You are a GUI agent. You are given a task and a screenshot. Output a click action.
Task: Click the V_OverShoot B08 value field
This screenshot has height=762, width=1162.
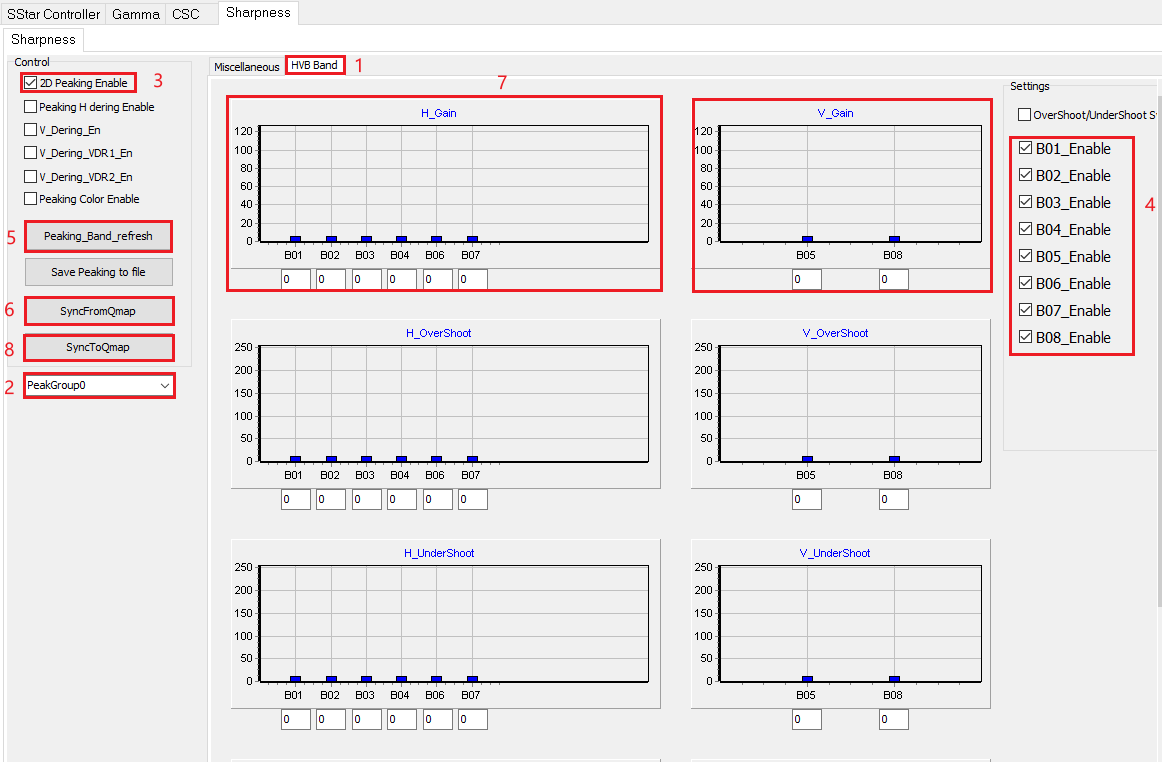pos(894,500)
